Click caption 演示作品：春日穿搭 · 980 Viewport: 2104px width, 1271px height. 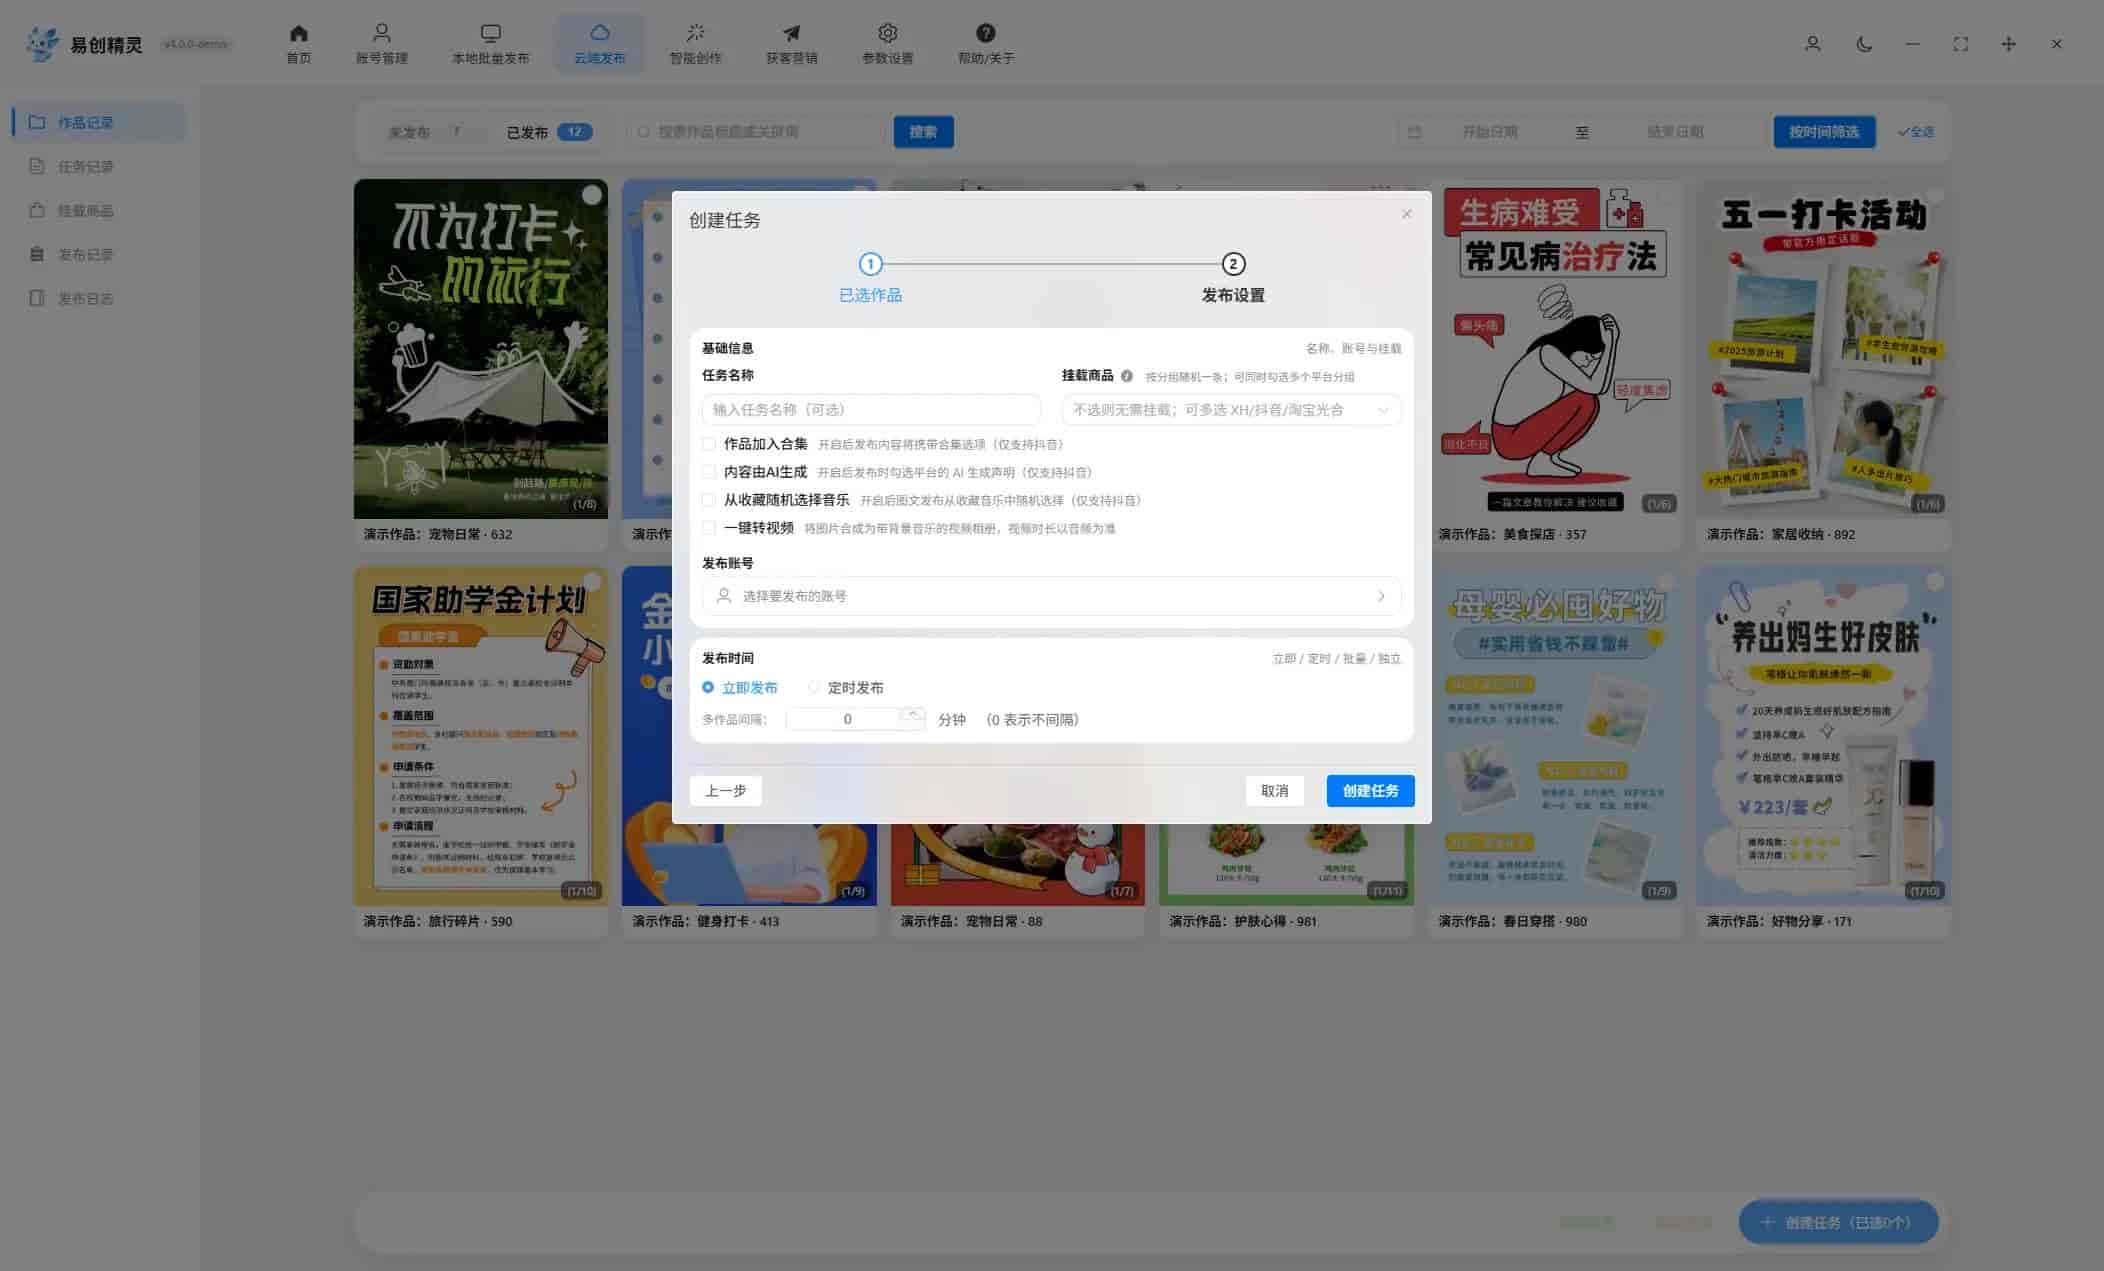(x=1512, y=921)
